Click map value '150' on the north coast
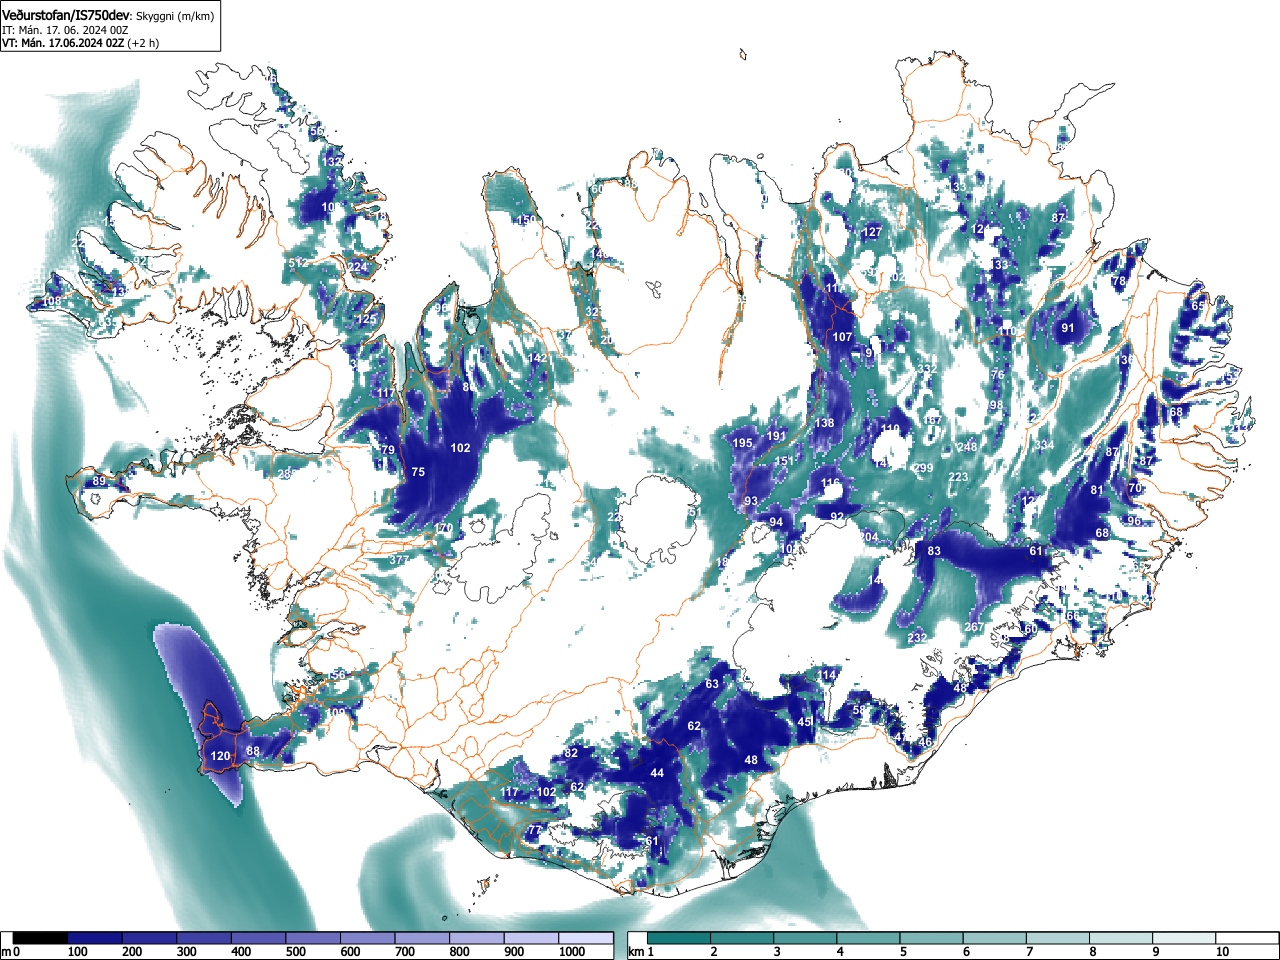Viewport: 1280px width, 960px height. pyautogui.click(x=526, y=220)
